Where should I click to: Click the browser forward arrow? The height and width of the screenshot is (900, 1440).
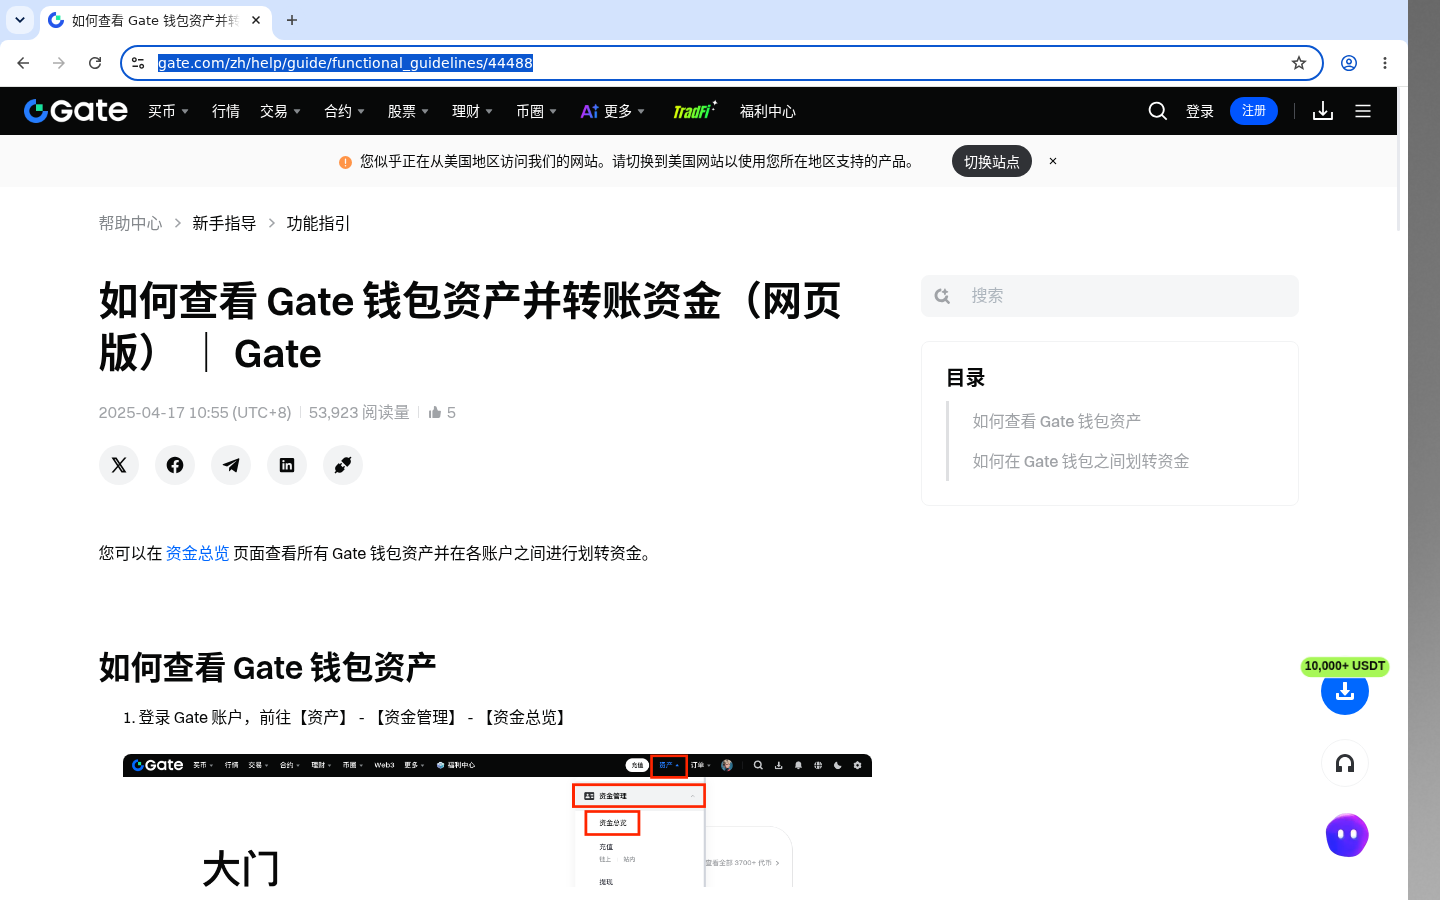pos(59,63)
